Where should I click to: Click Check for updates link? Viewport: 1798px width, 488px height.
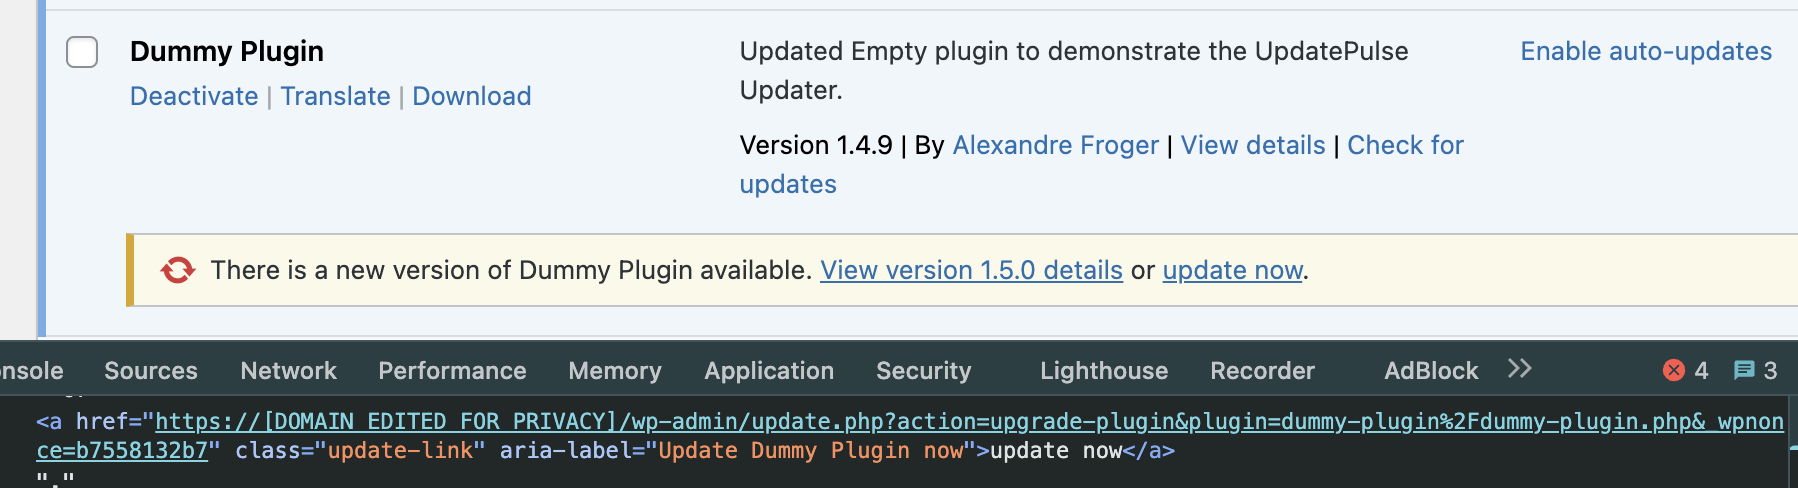1405,145
